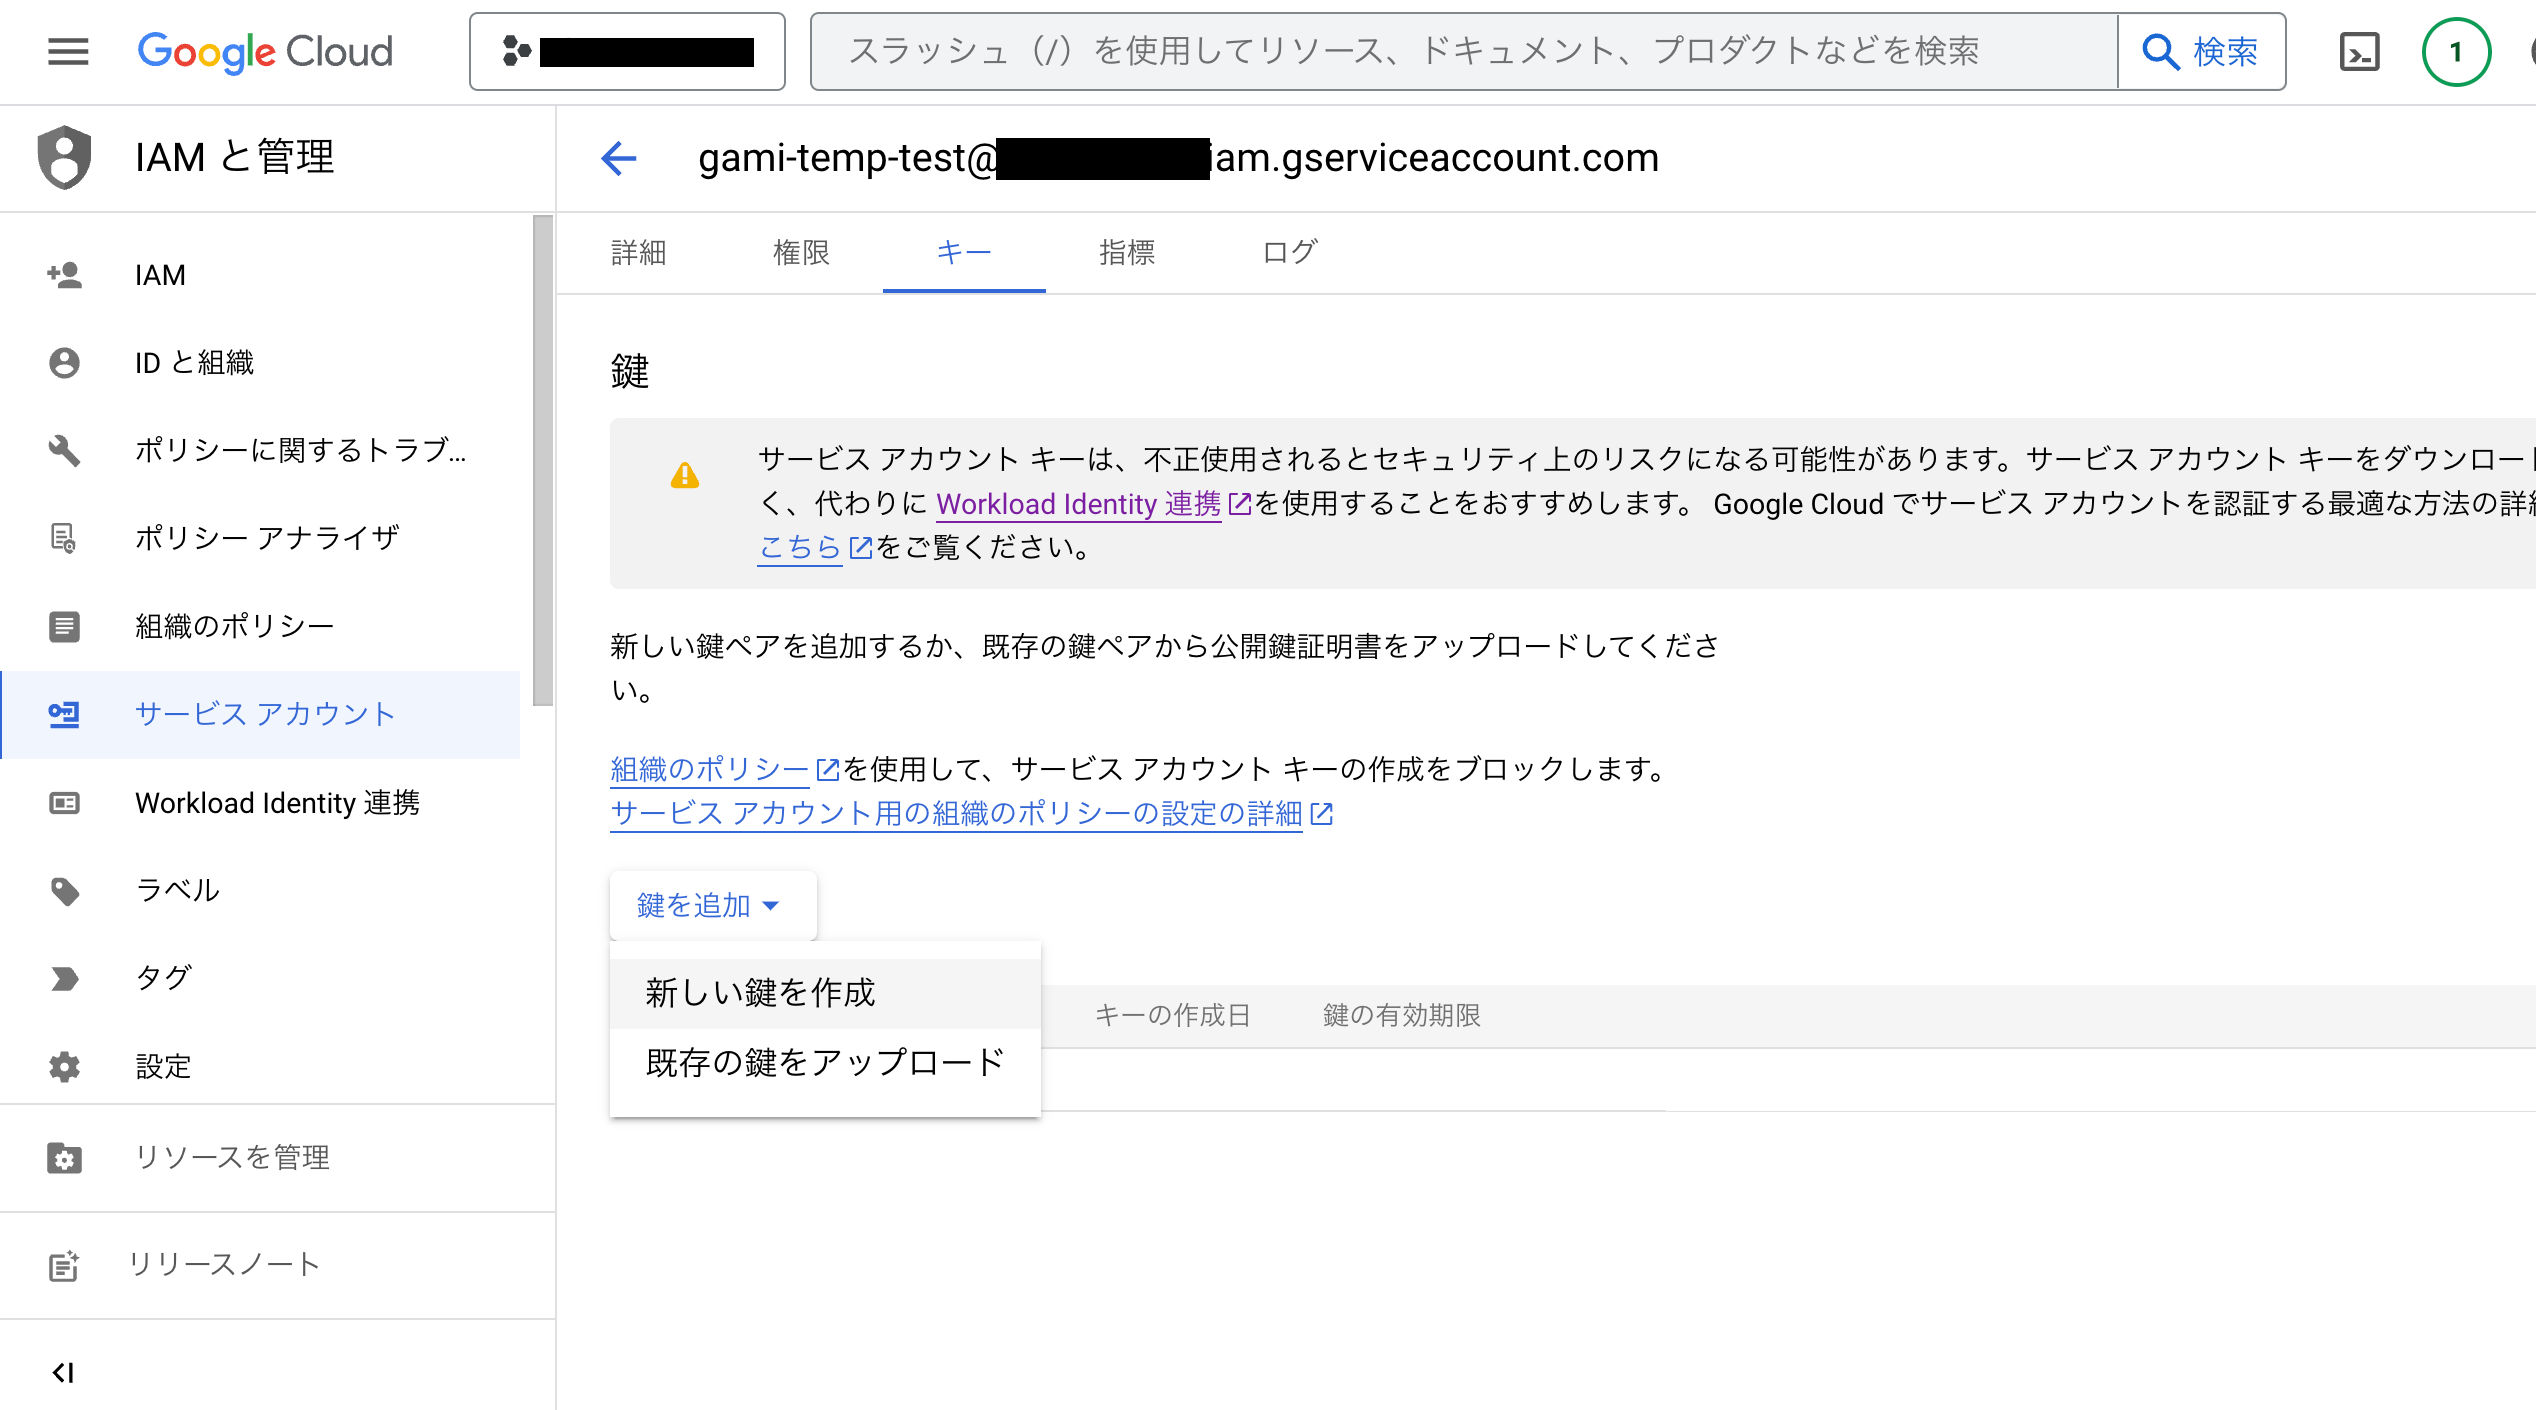Open ポリシーに関するトラブ... sidebar entry

(x=260, y=450)
